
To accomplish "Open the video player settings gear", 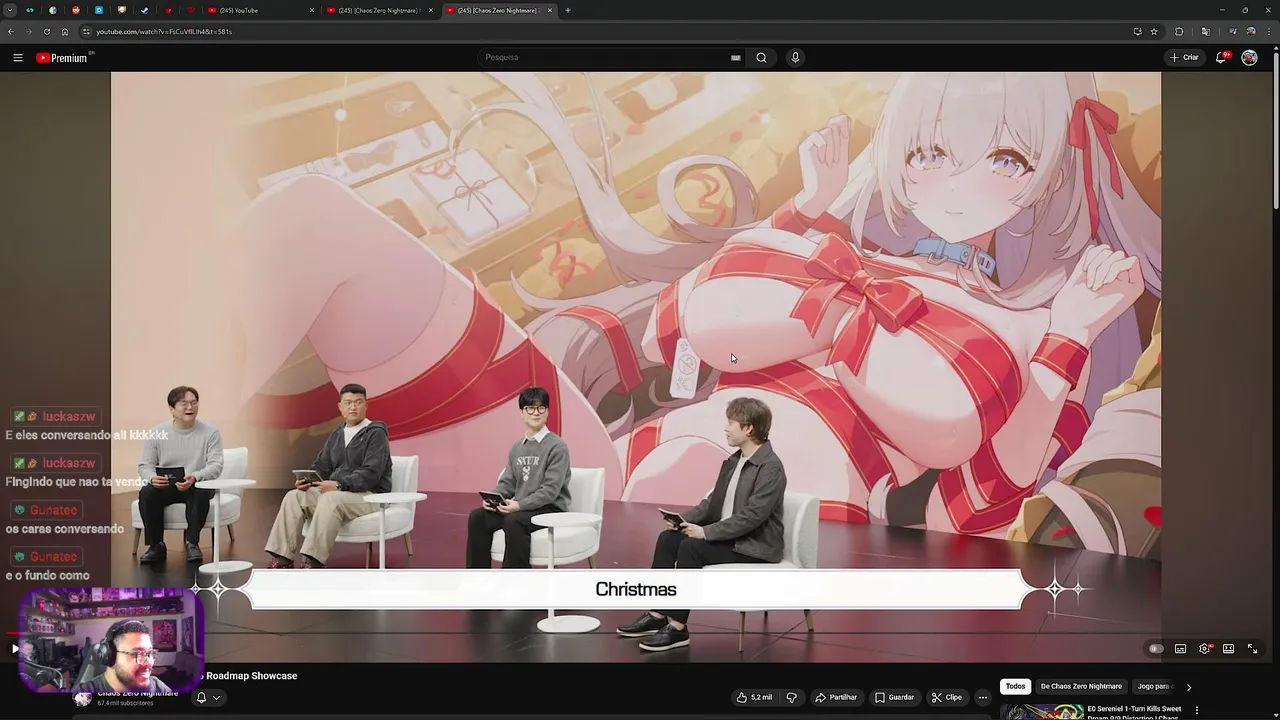I will (1204, 649).
